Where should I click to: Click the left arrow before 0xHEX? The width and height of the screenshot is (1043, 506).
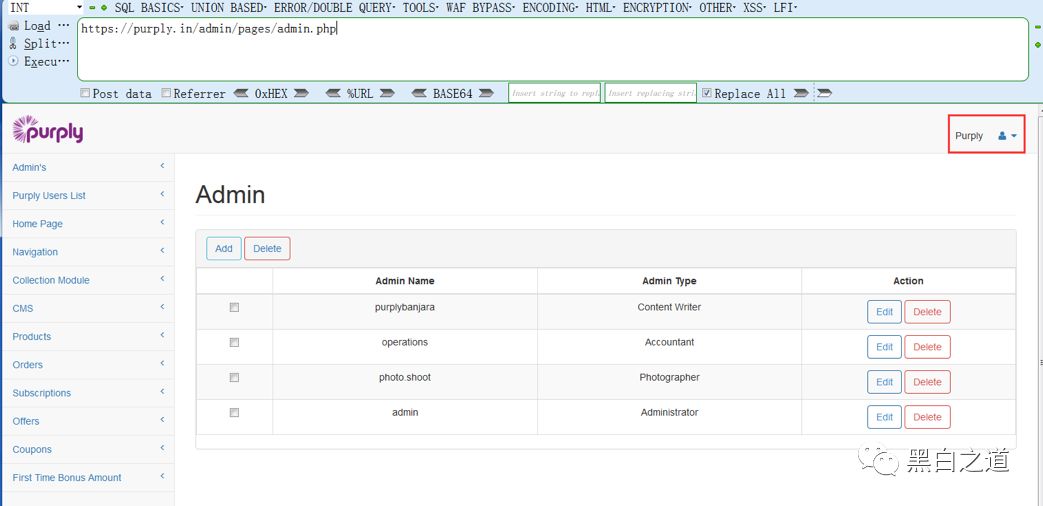click(241, 94)
